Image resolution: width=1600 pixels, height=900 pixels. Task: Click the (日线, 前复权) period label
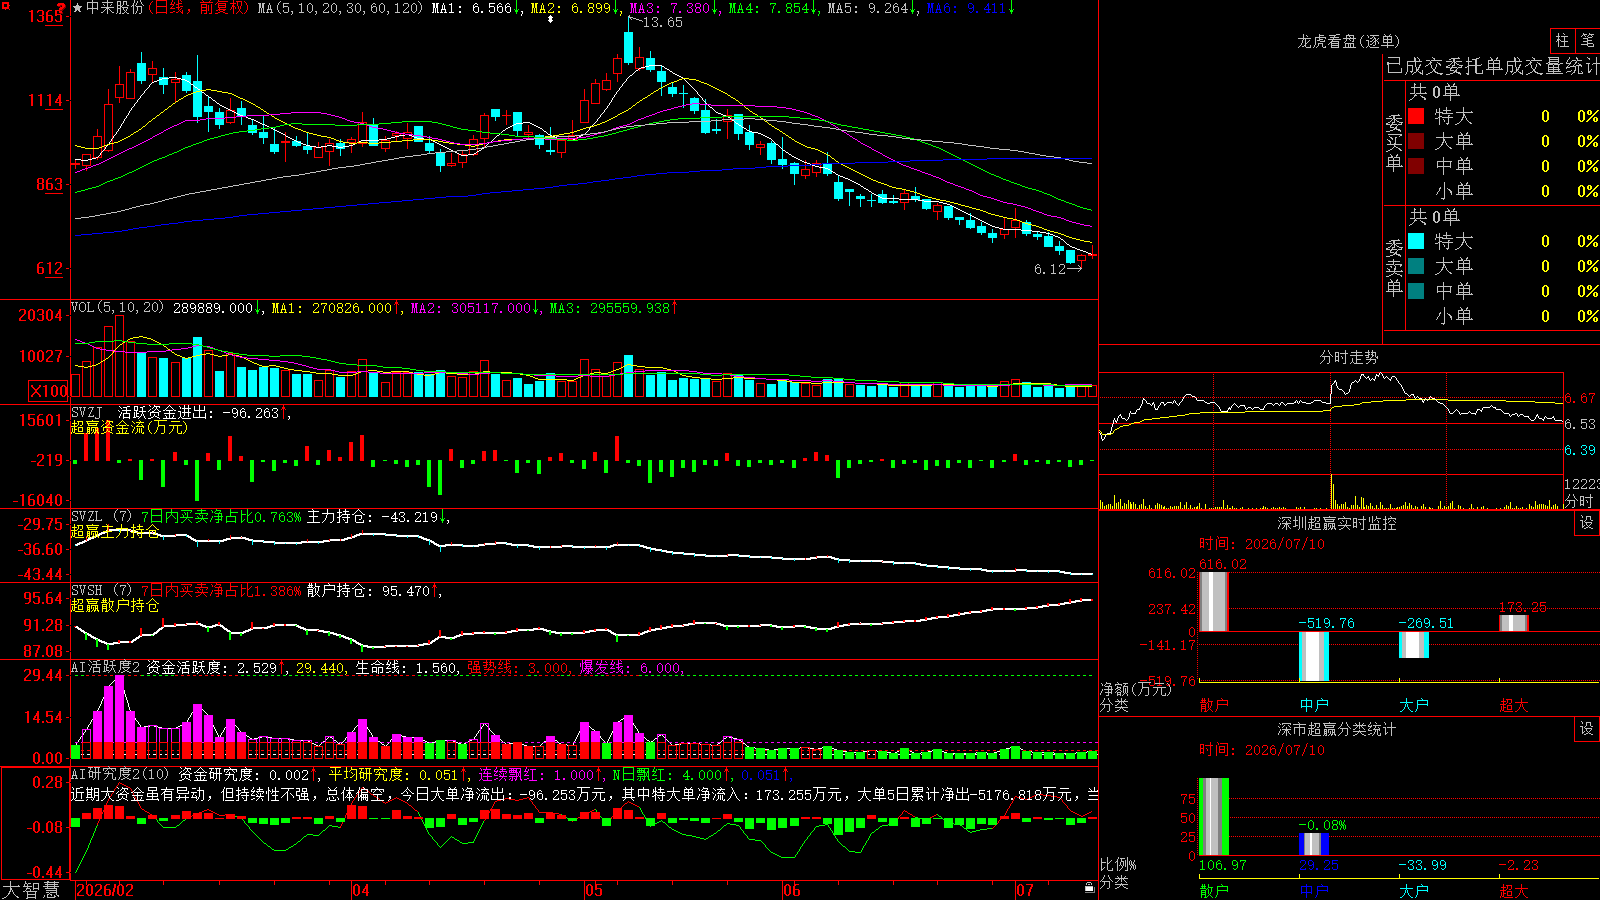tap(199, 8)
